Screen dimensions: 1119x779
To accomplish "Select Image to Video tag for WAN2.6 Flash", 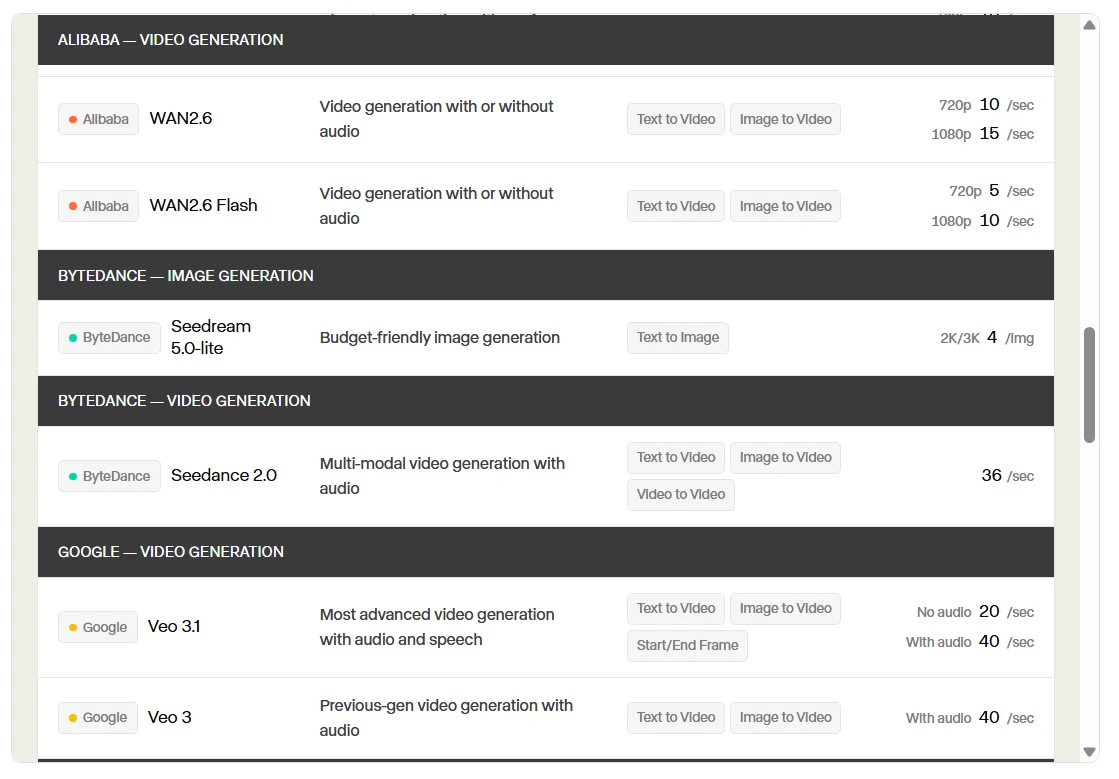I will (x=785, y=206).
